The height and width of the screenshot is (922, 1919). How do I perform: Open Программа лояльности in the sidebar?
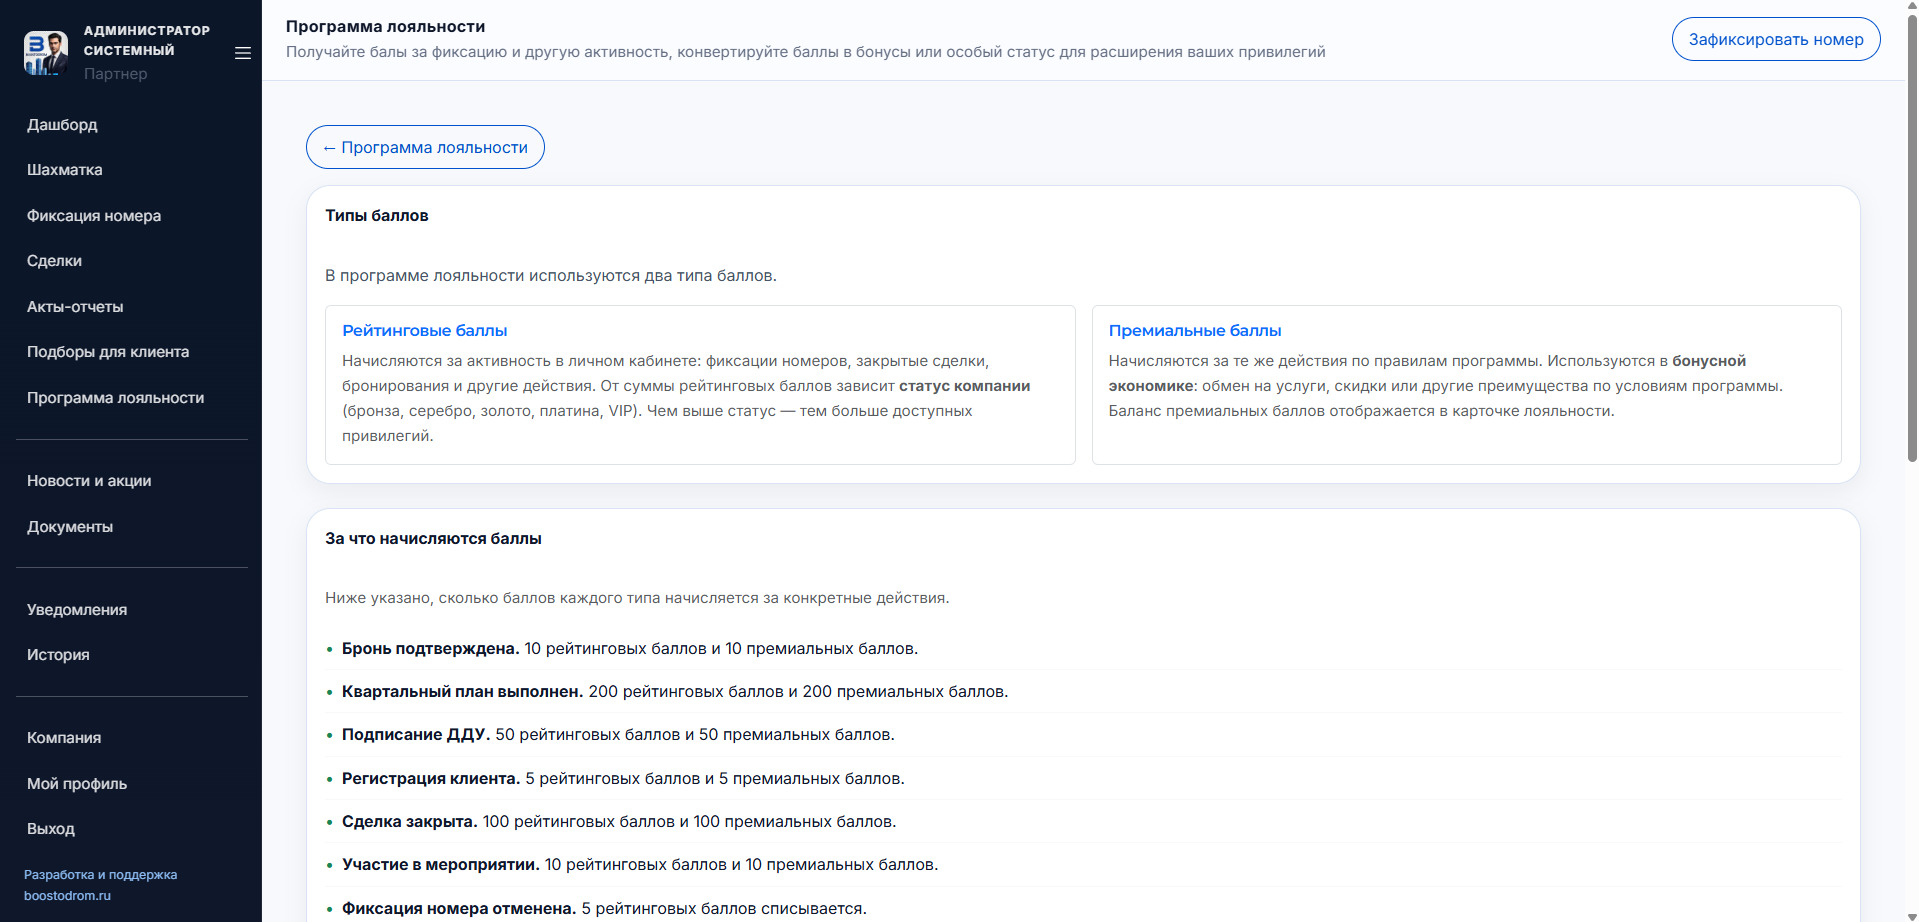(116, 398)
